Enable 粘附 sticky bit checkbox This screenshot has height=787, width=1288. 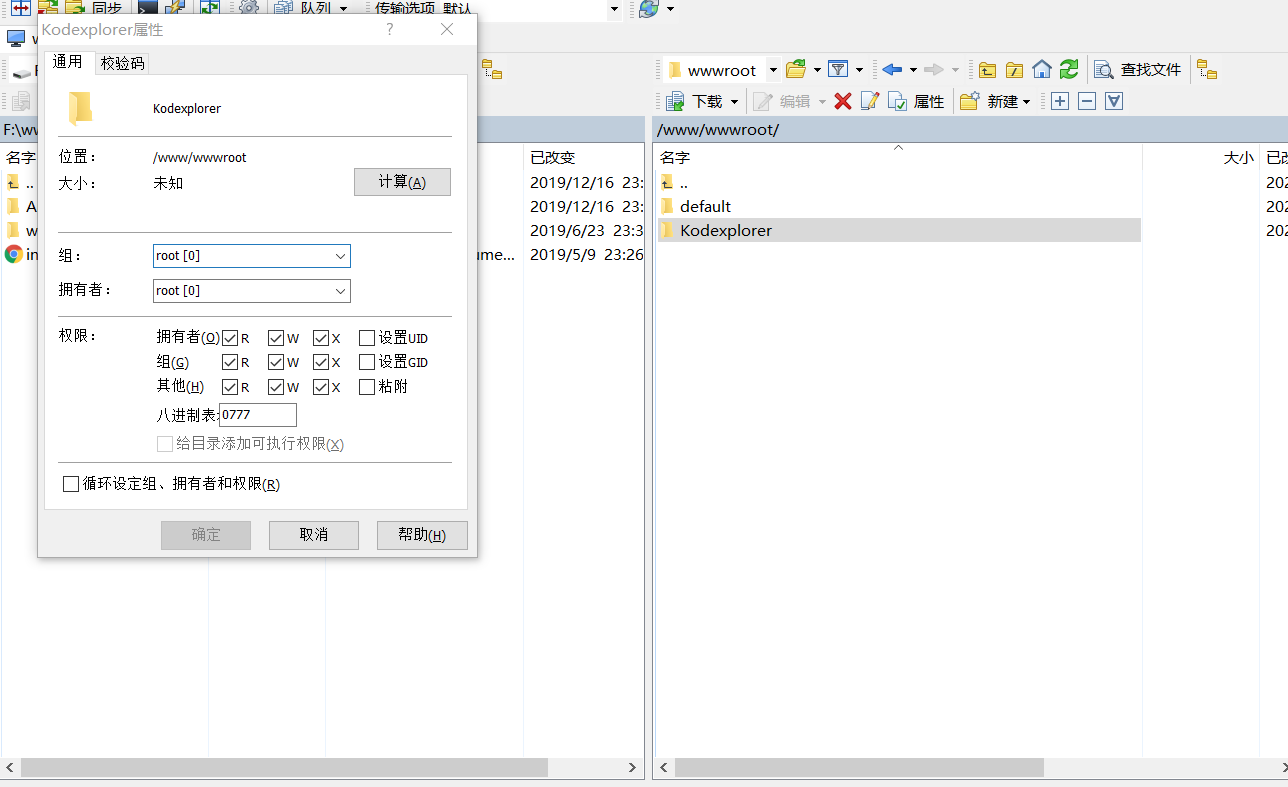pos(367,387)
